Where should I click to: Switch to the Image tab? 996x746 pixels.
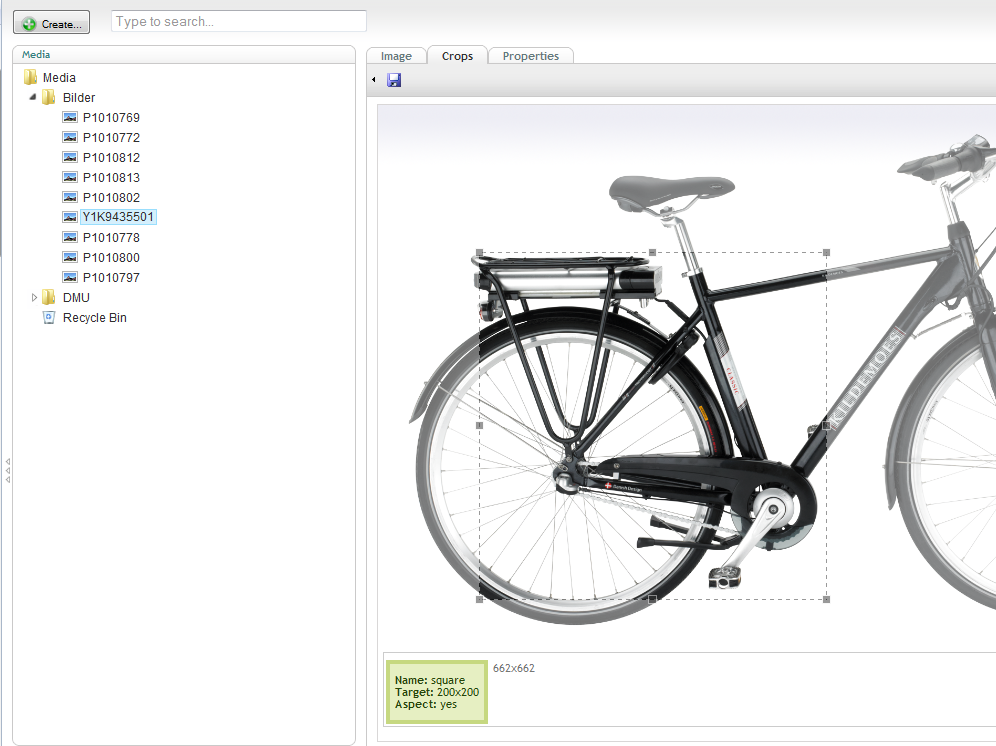pos(396,56)
